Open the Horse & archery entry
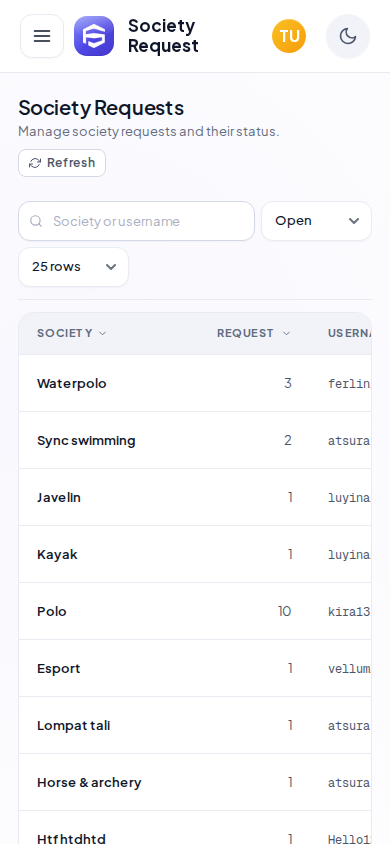This screenshot has height=844, width=390. (195, 783)
